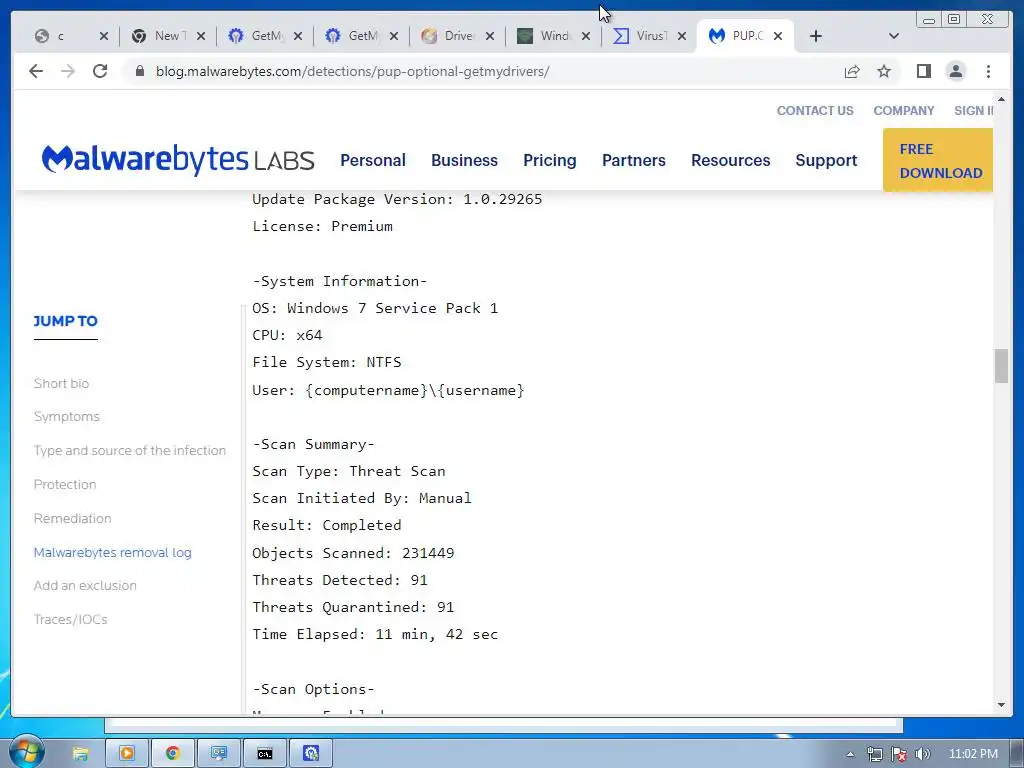Image resolution: width=1024 pixels, height=768 pixels.
Task: Open the command prompt taskbar icon
Action: [x=264, y=754]
